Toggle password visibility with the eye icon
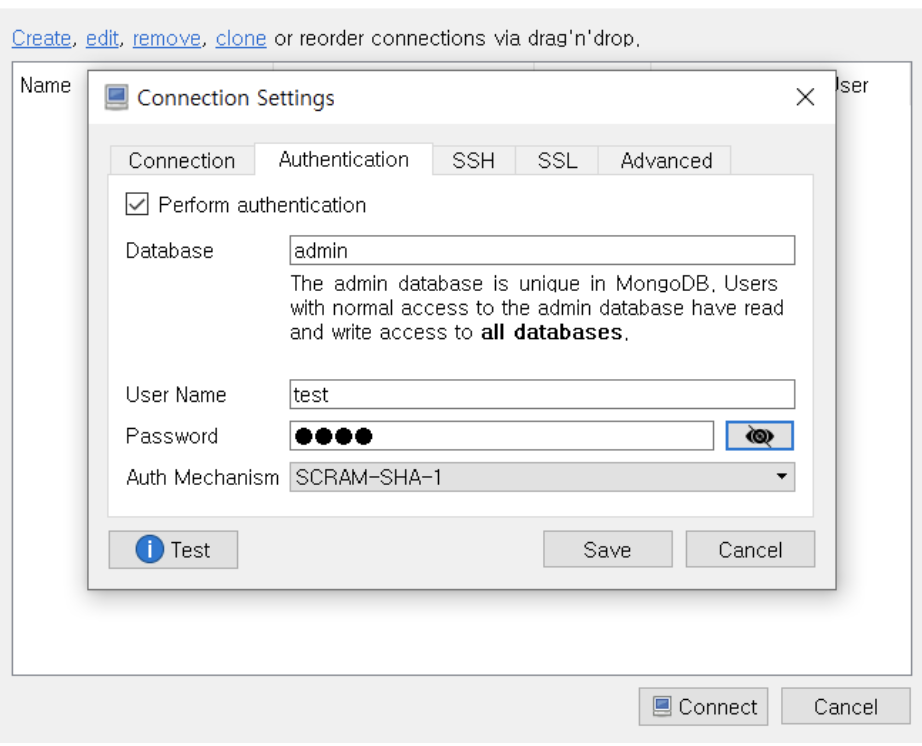The height and width of the screenshot is (746, 922). (x=759, y=436)
